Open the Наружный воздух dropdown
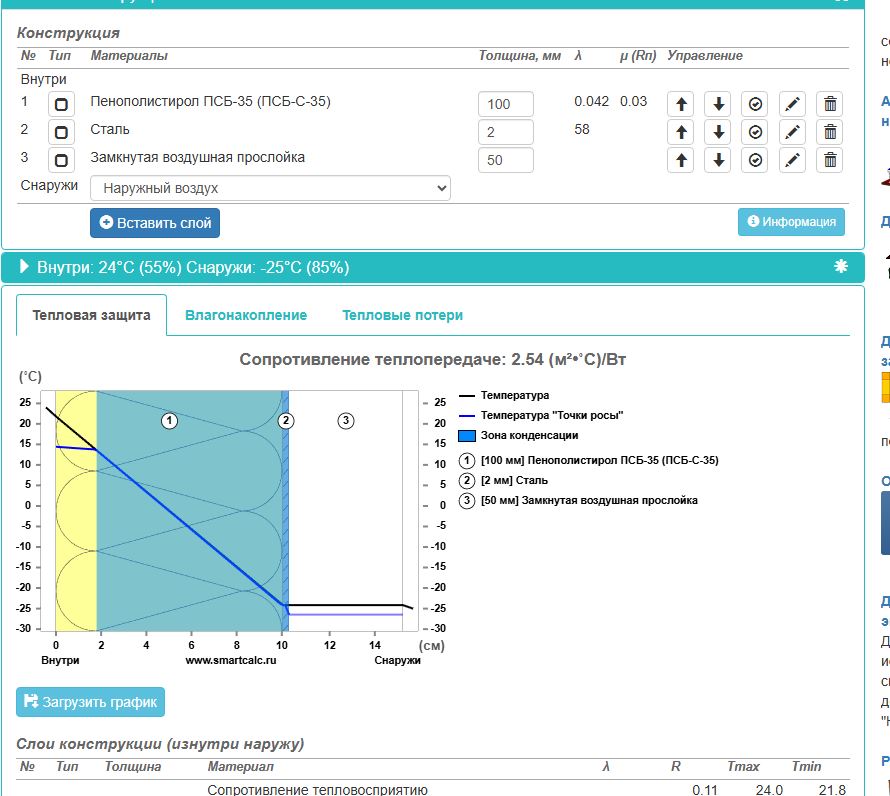The height and width of the screenshot is (796, 890). (x=270, y=188)
